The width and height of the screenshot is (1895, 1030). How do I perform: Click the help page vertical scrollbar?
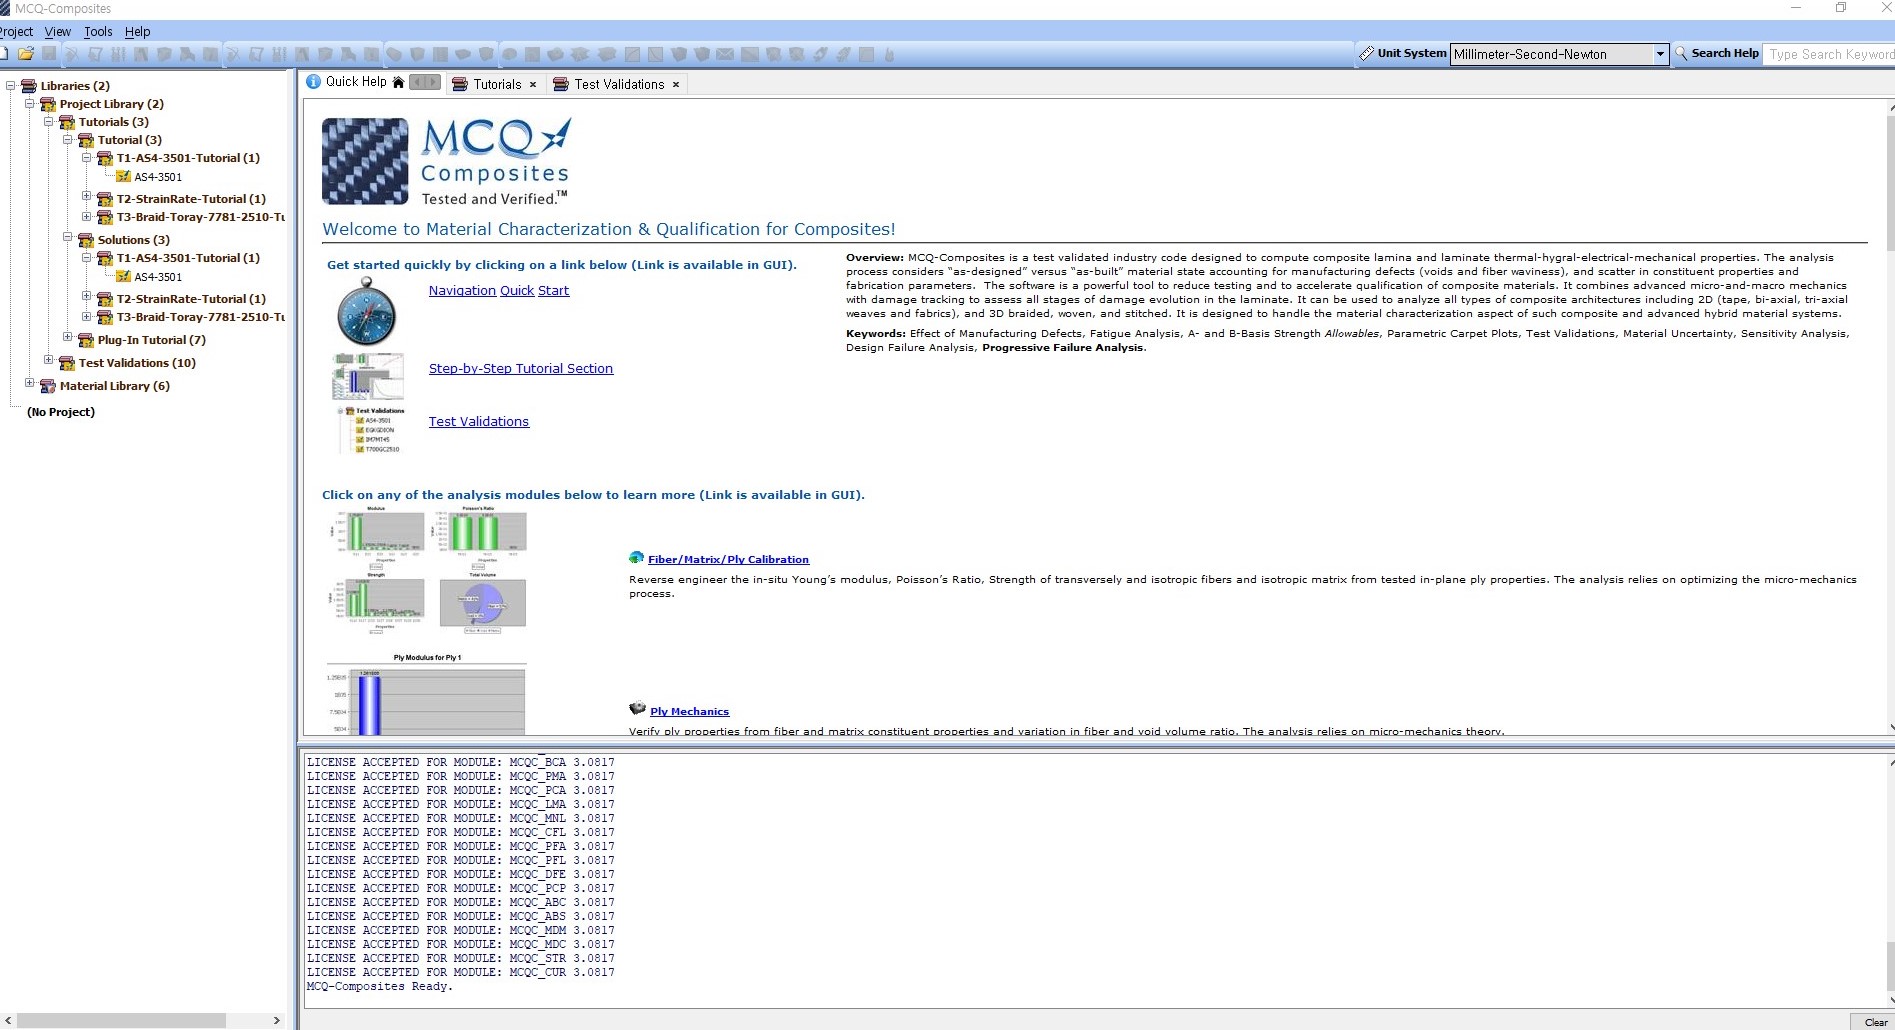1890,182
